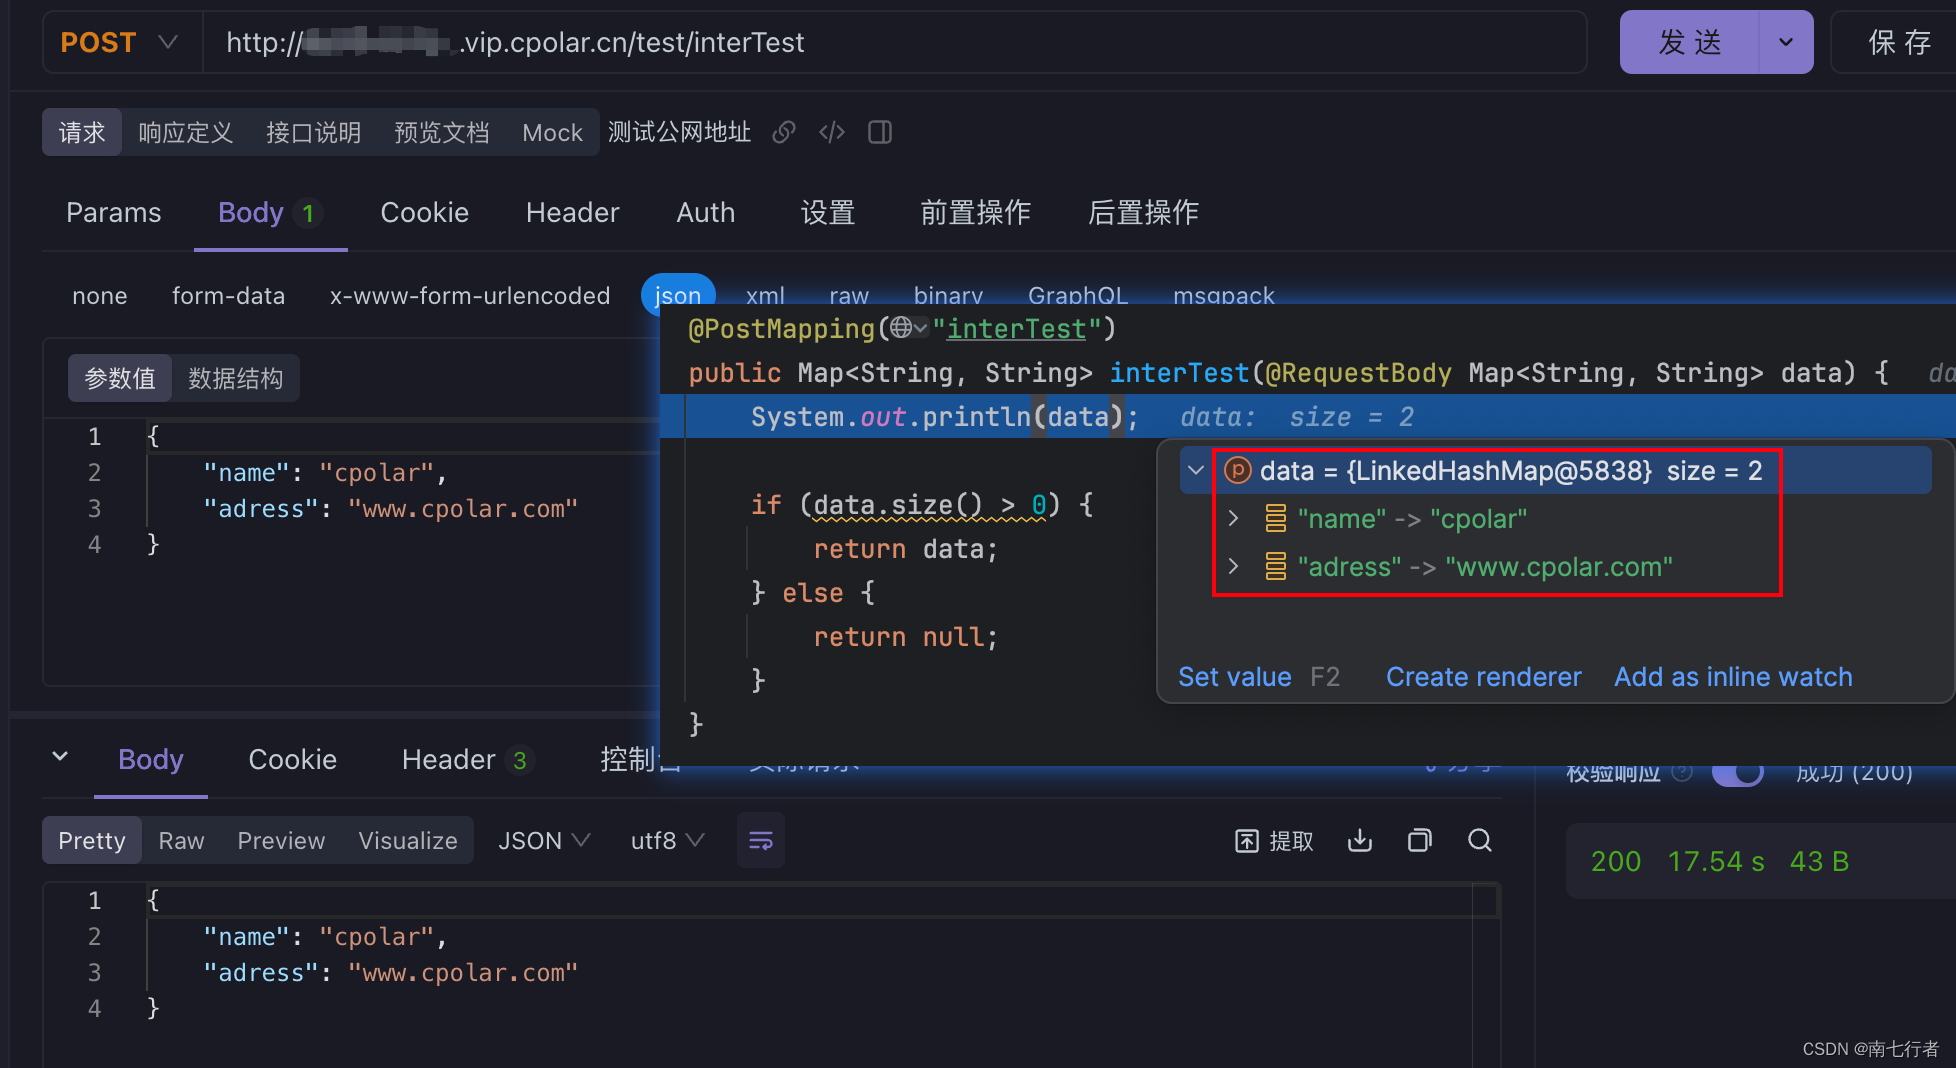Select the response Body tab

coord(150,760)
